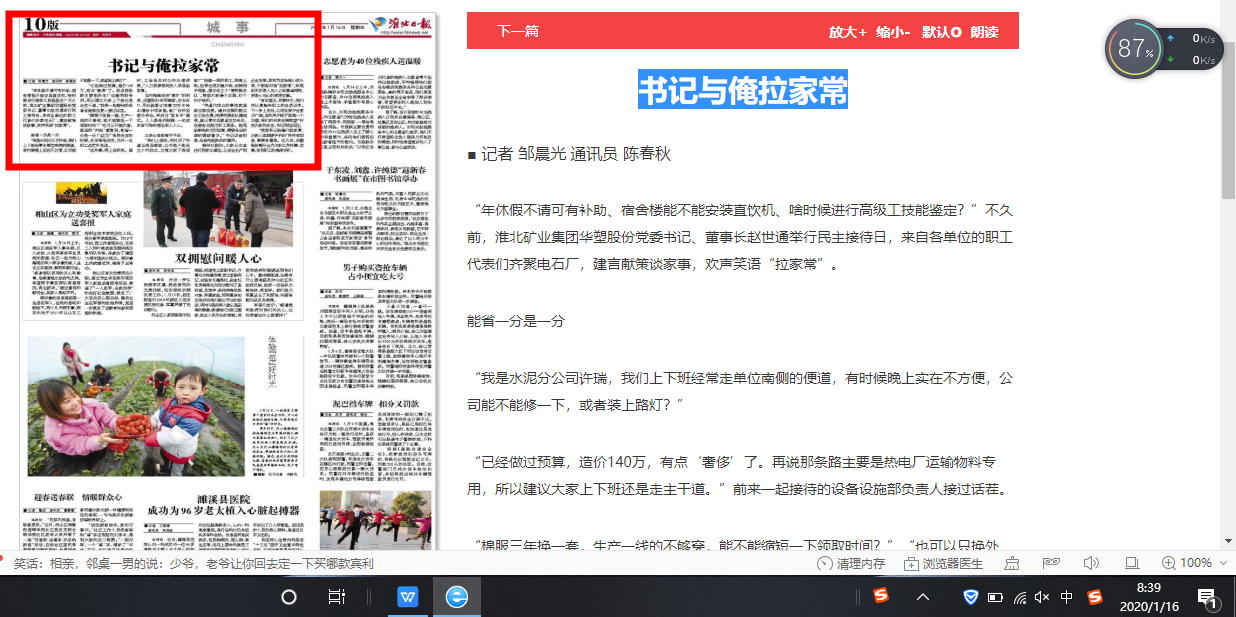Click the broom cleanup icon in status bar
Screen dimensions: 1236x617
[x=1011, y=563]
